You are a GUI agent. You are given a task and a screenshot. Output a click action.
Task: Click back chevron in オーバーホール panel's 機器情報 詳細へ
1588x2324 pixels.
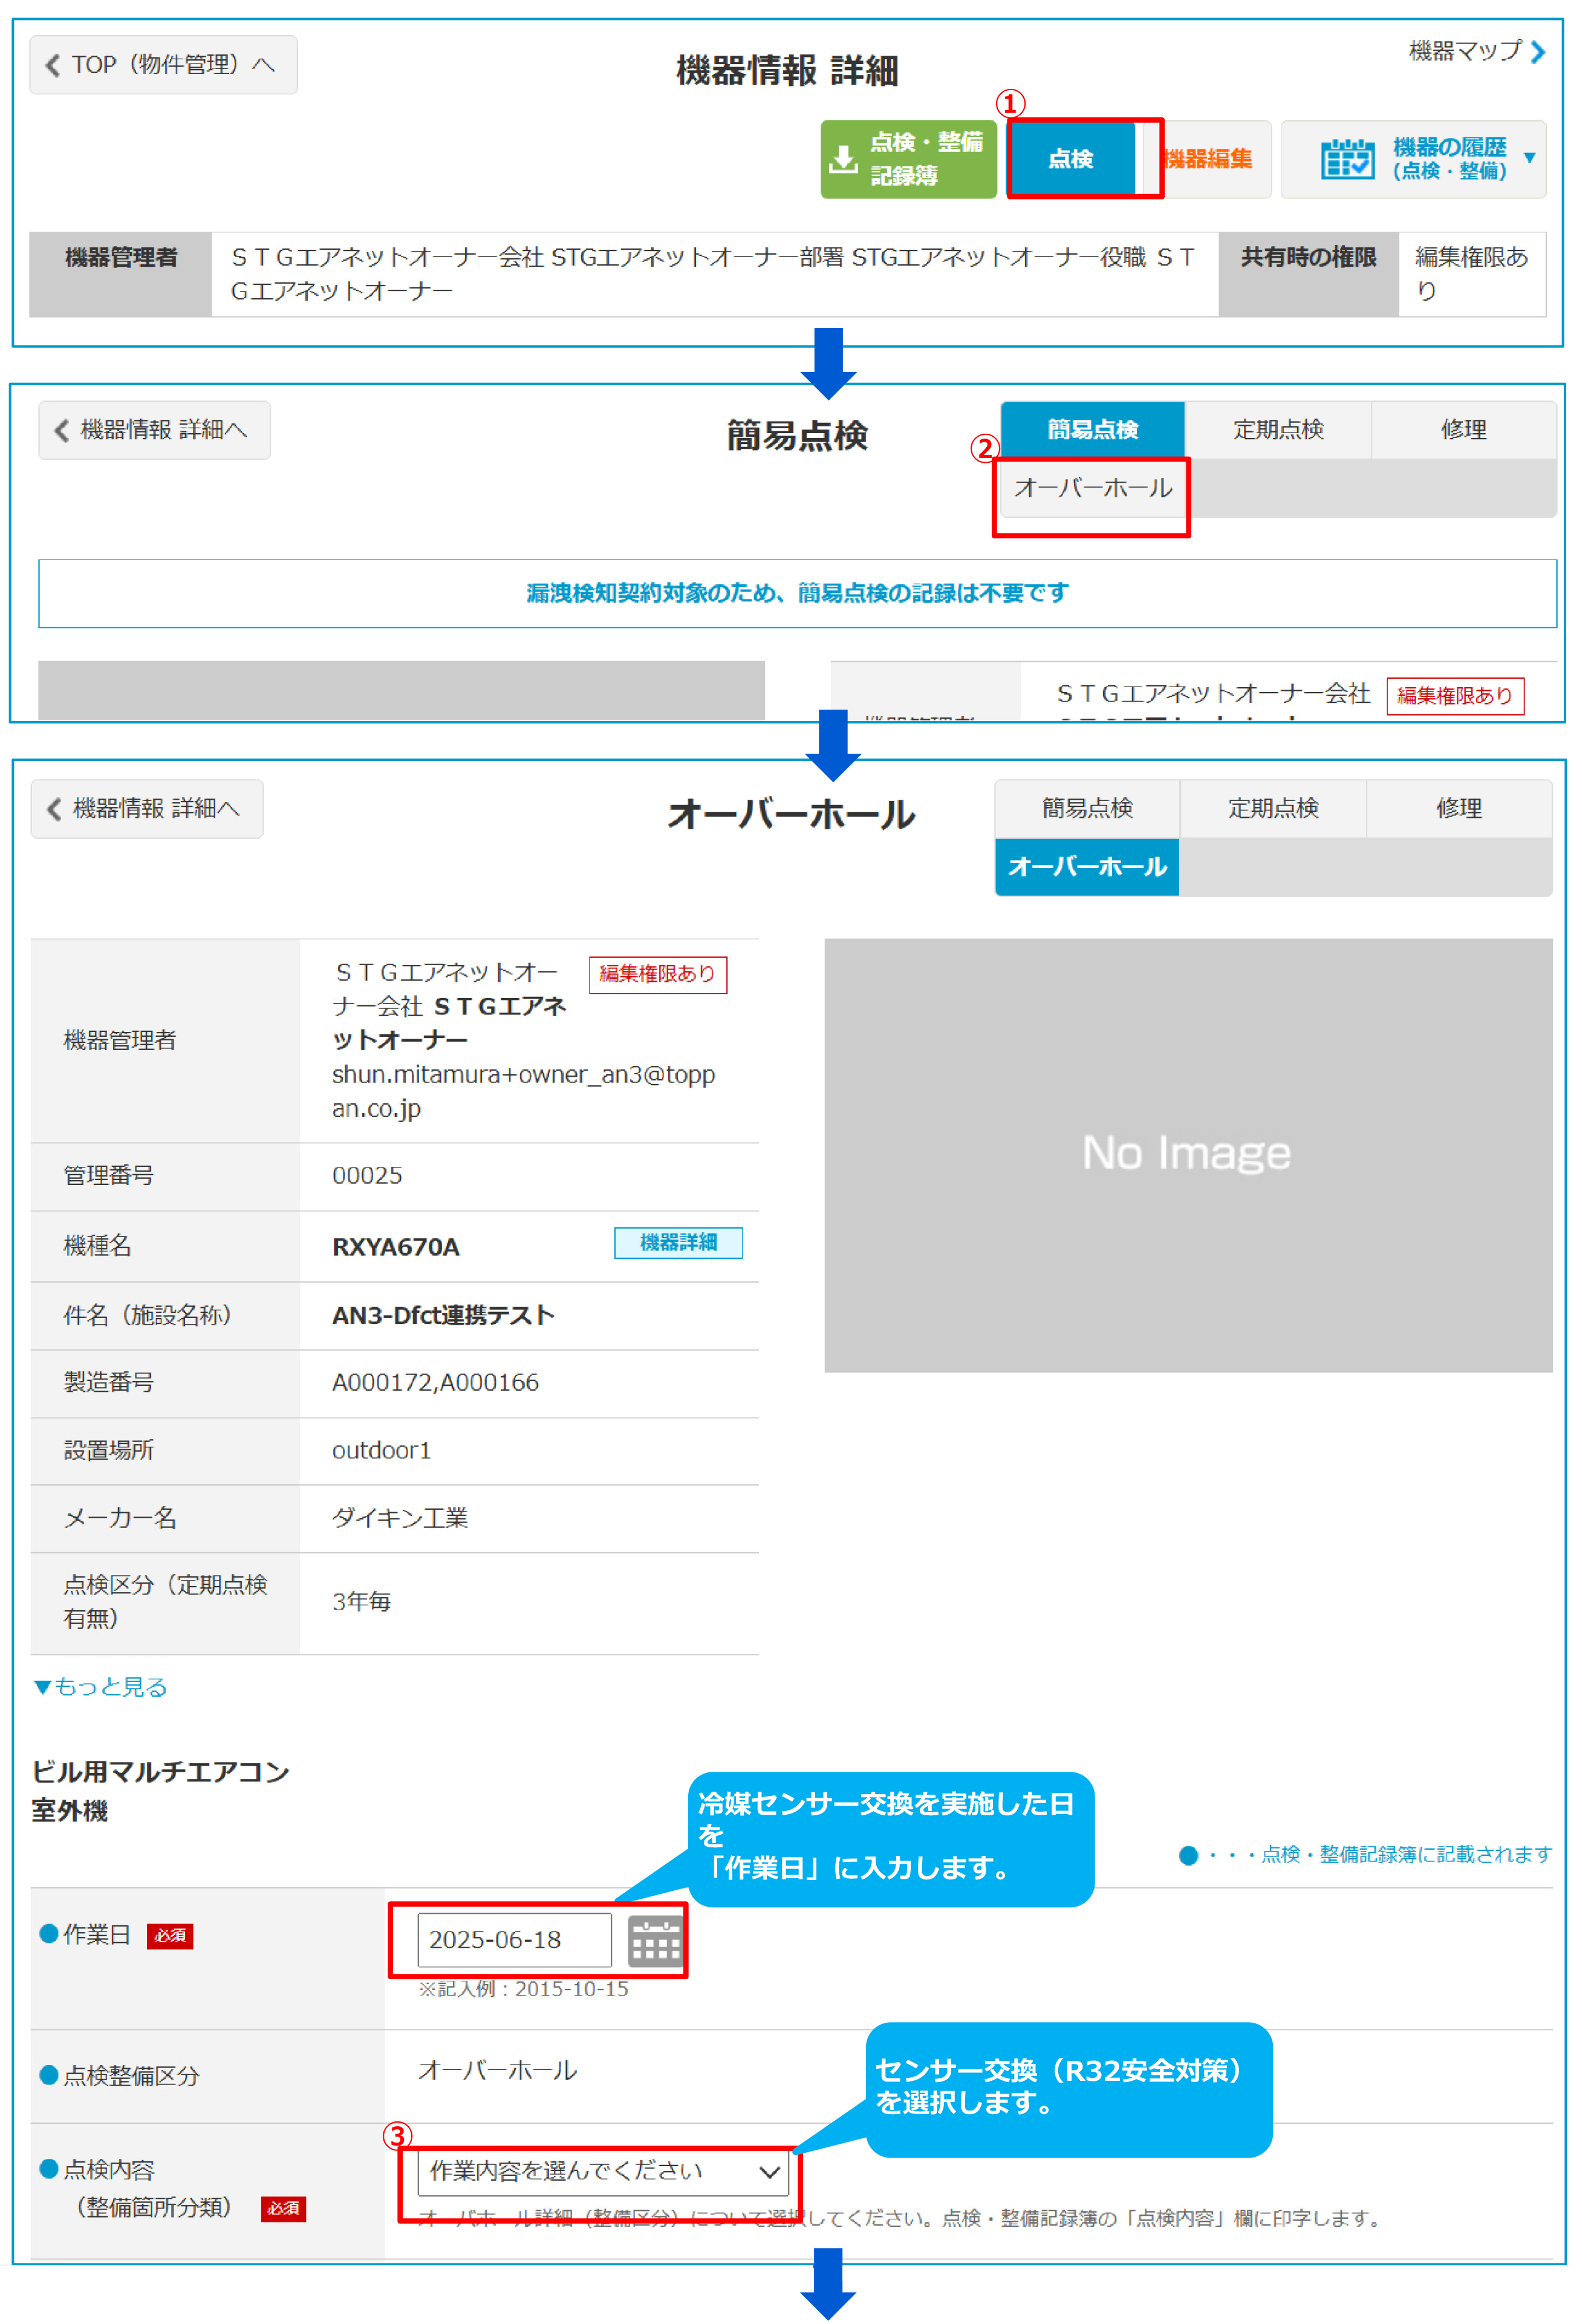[55, 809]
